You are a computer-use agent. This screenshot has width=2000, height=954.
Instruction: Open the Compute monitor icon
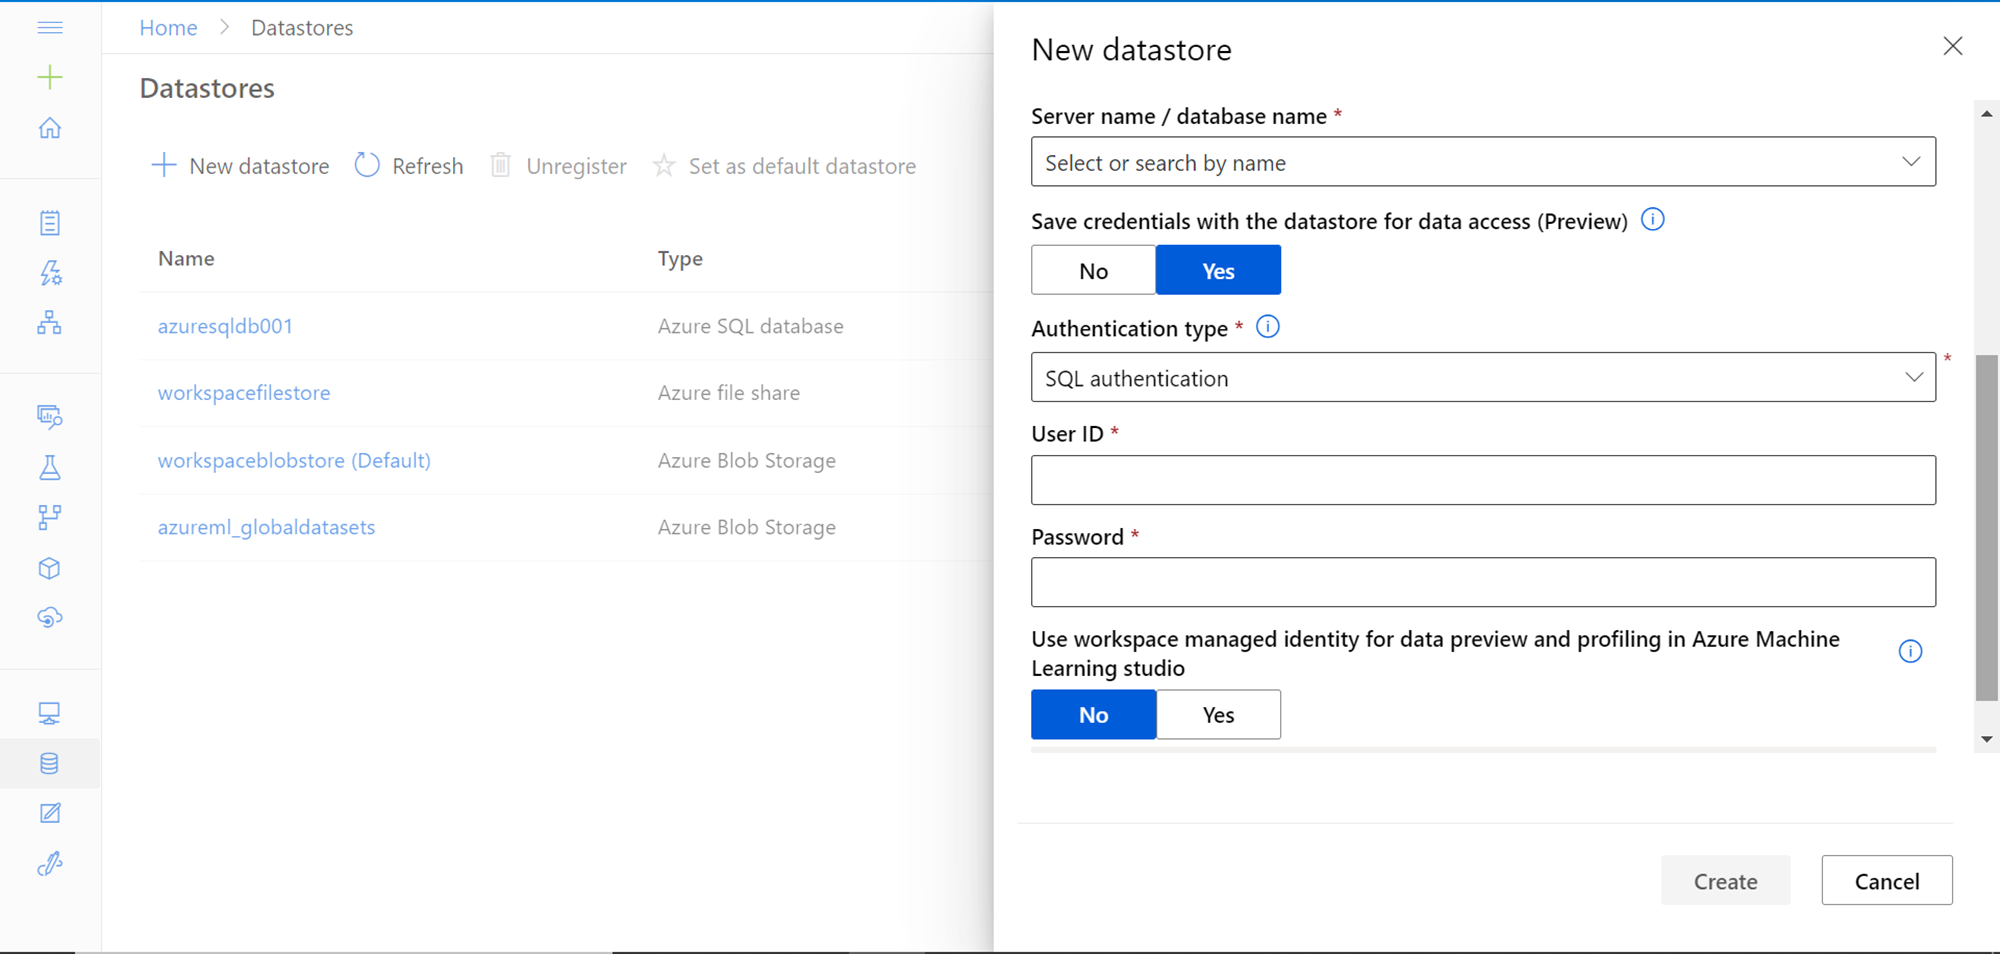tap(50, 713)
